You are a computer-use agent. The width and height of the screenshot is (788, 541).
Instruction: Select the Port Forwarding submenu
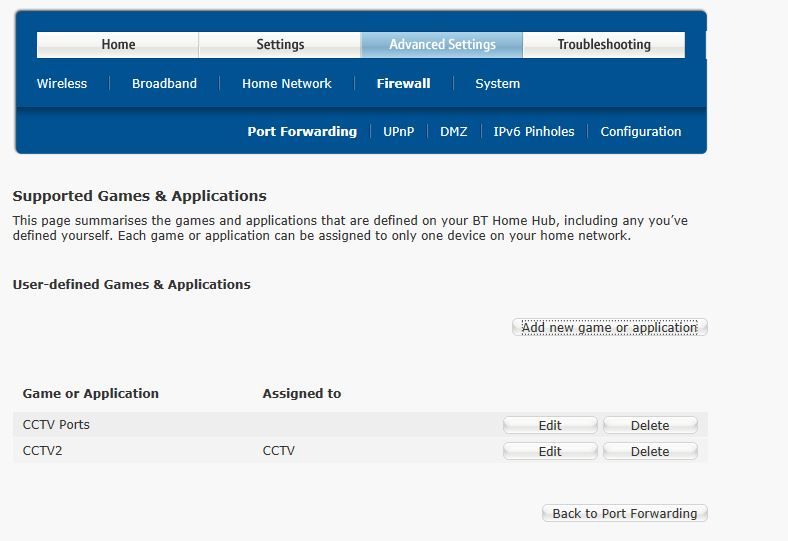pyautogui.click(x=302, y=132)
